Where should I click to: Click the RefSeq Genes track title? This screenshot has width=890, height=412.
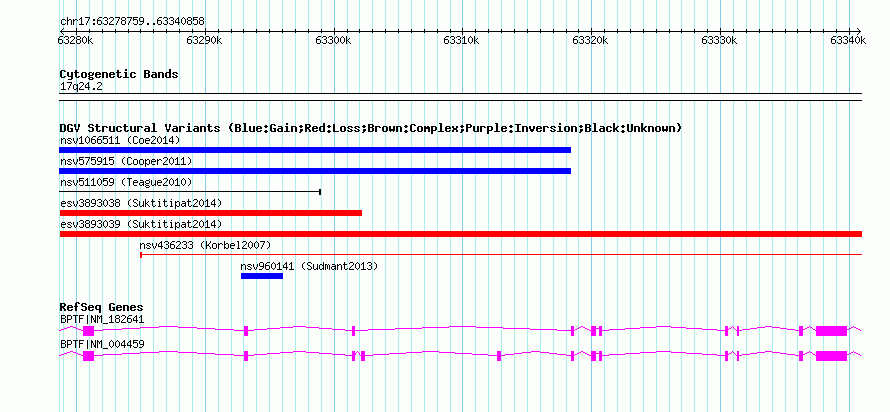(x=102, y=308)
